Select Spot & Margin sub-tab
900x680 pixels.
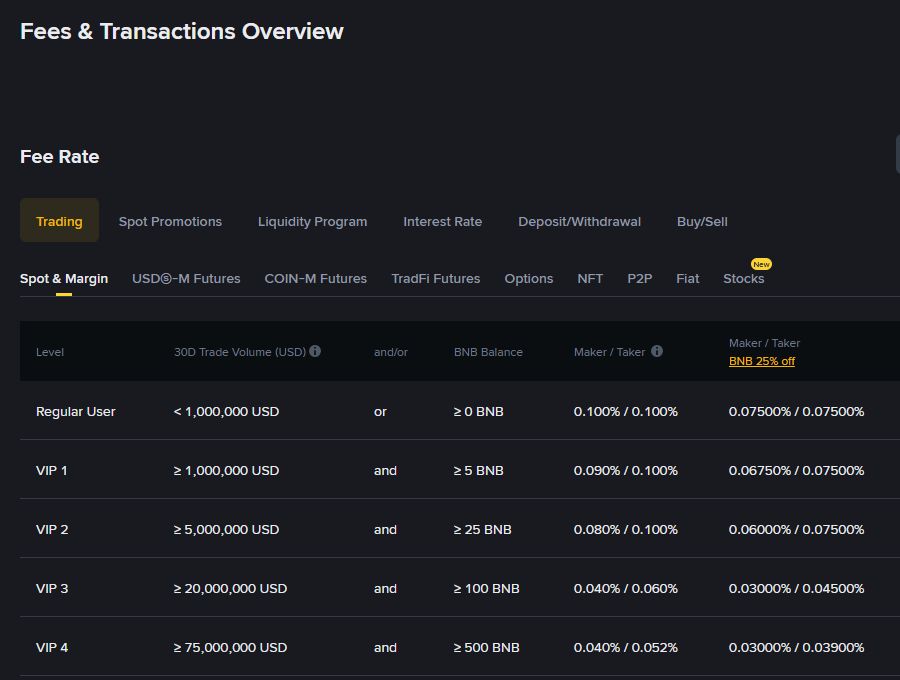pyautogui.click(x=64, y=279)
